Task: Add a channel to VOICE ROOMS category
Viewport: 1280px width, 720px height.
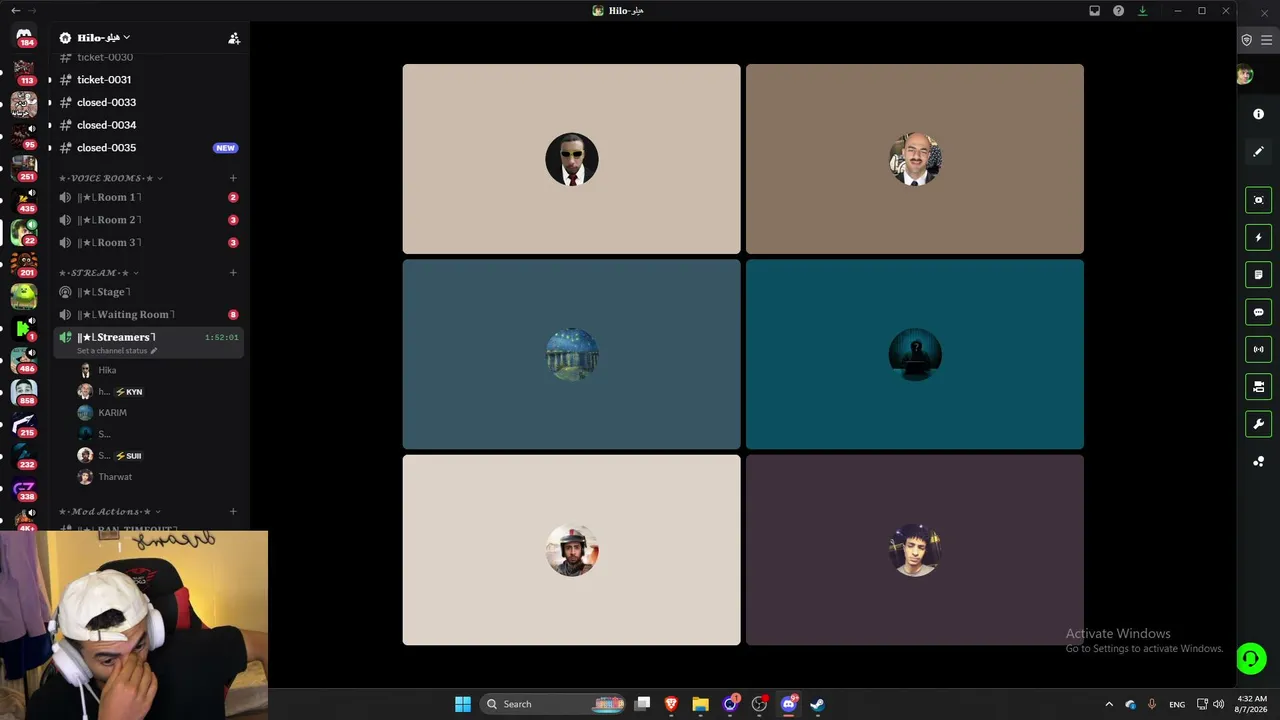Action: pyautogui.click(x=233, y=178)
